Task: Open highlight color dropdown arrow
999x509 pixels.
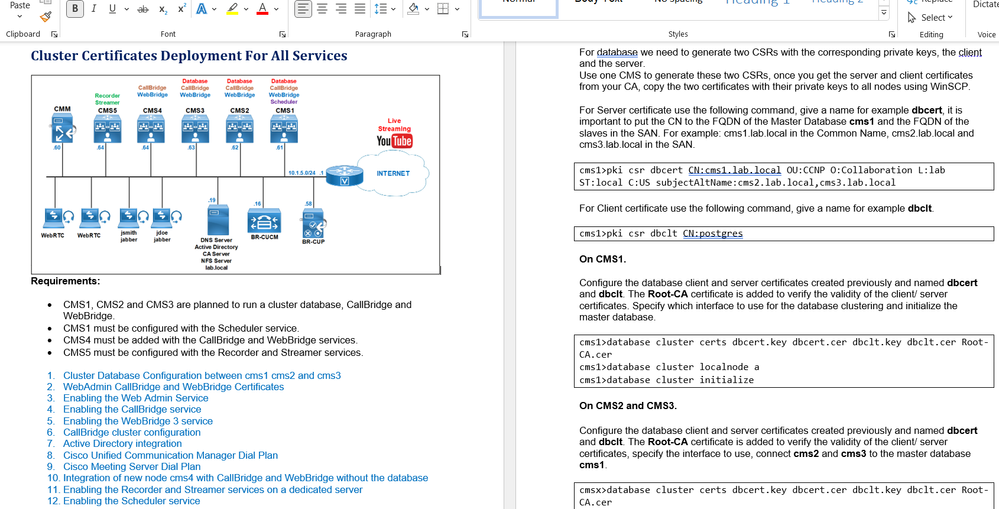Action: coord(246,9)
